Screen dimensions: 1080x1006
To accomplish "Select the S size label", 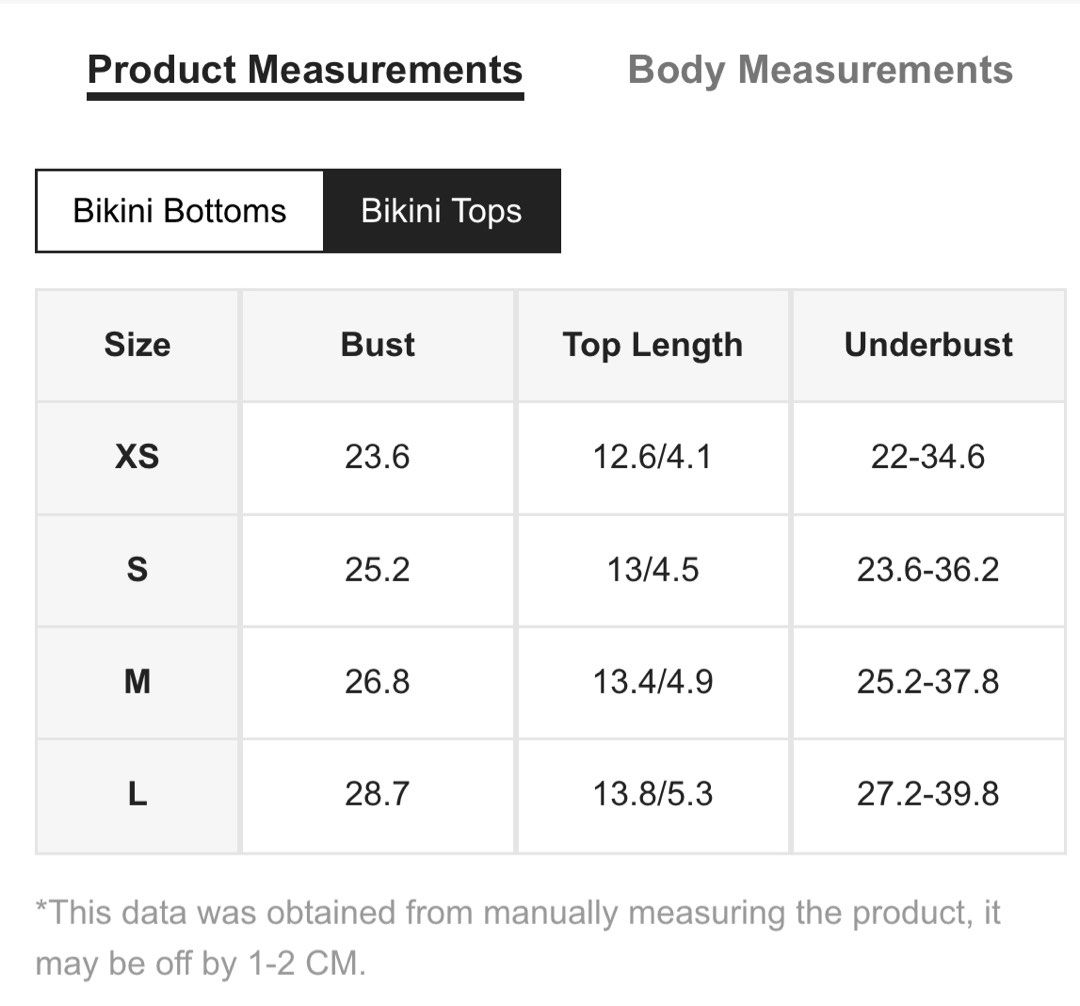I will point(137,570).
